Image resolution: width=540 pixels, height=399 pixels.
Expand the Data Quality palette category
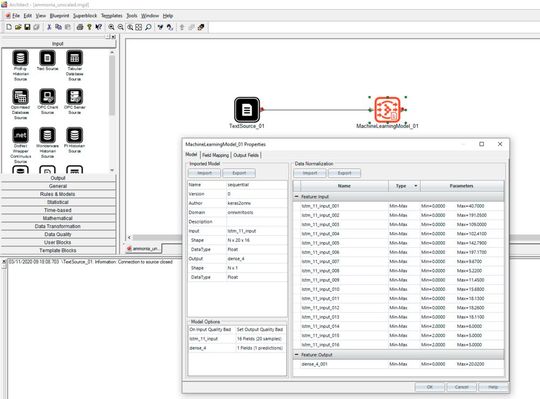(x=58, y=234)
